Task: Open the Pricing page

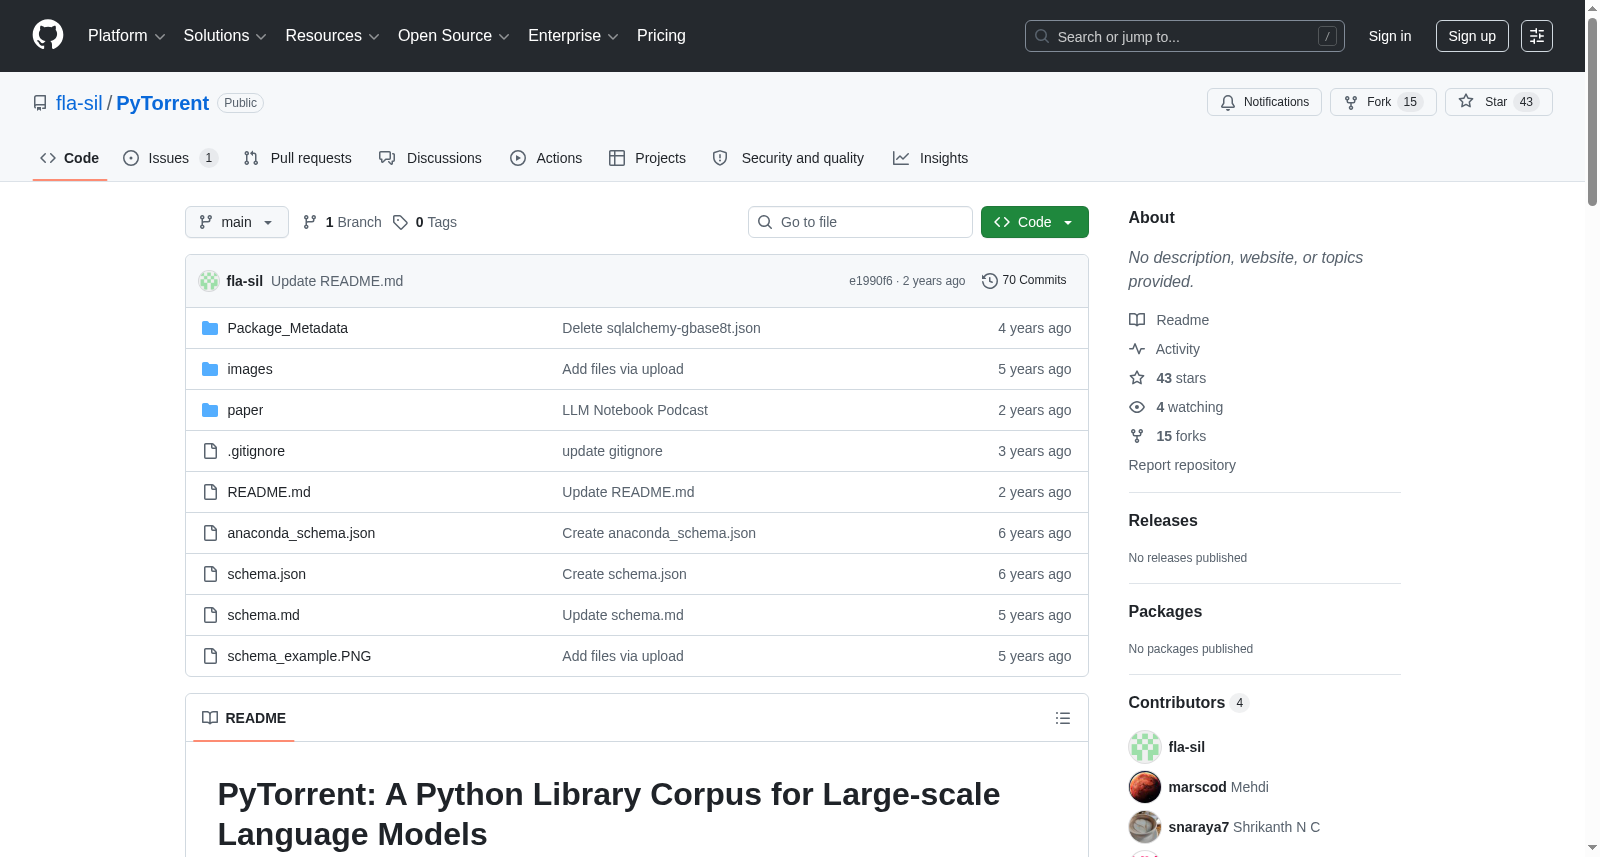Action: tap(661, 36)
